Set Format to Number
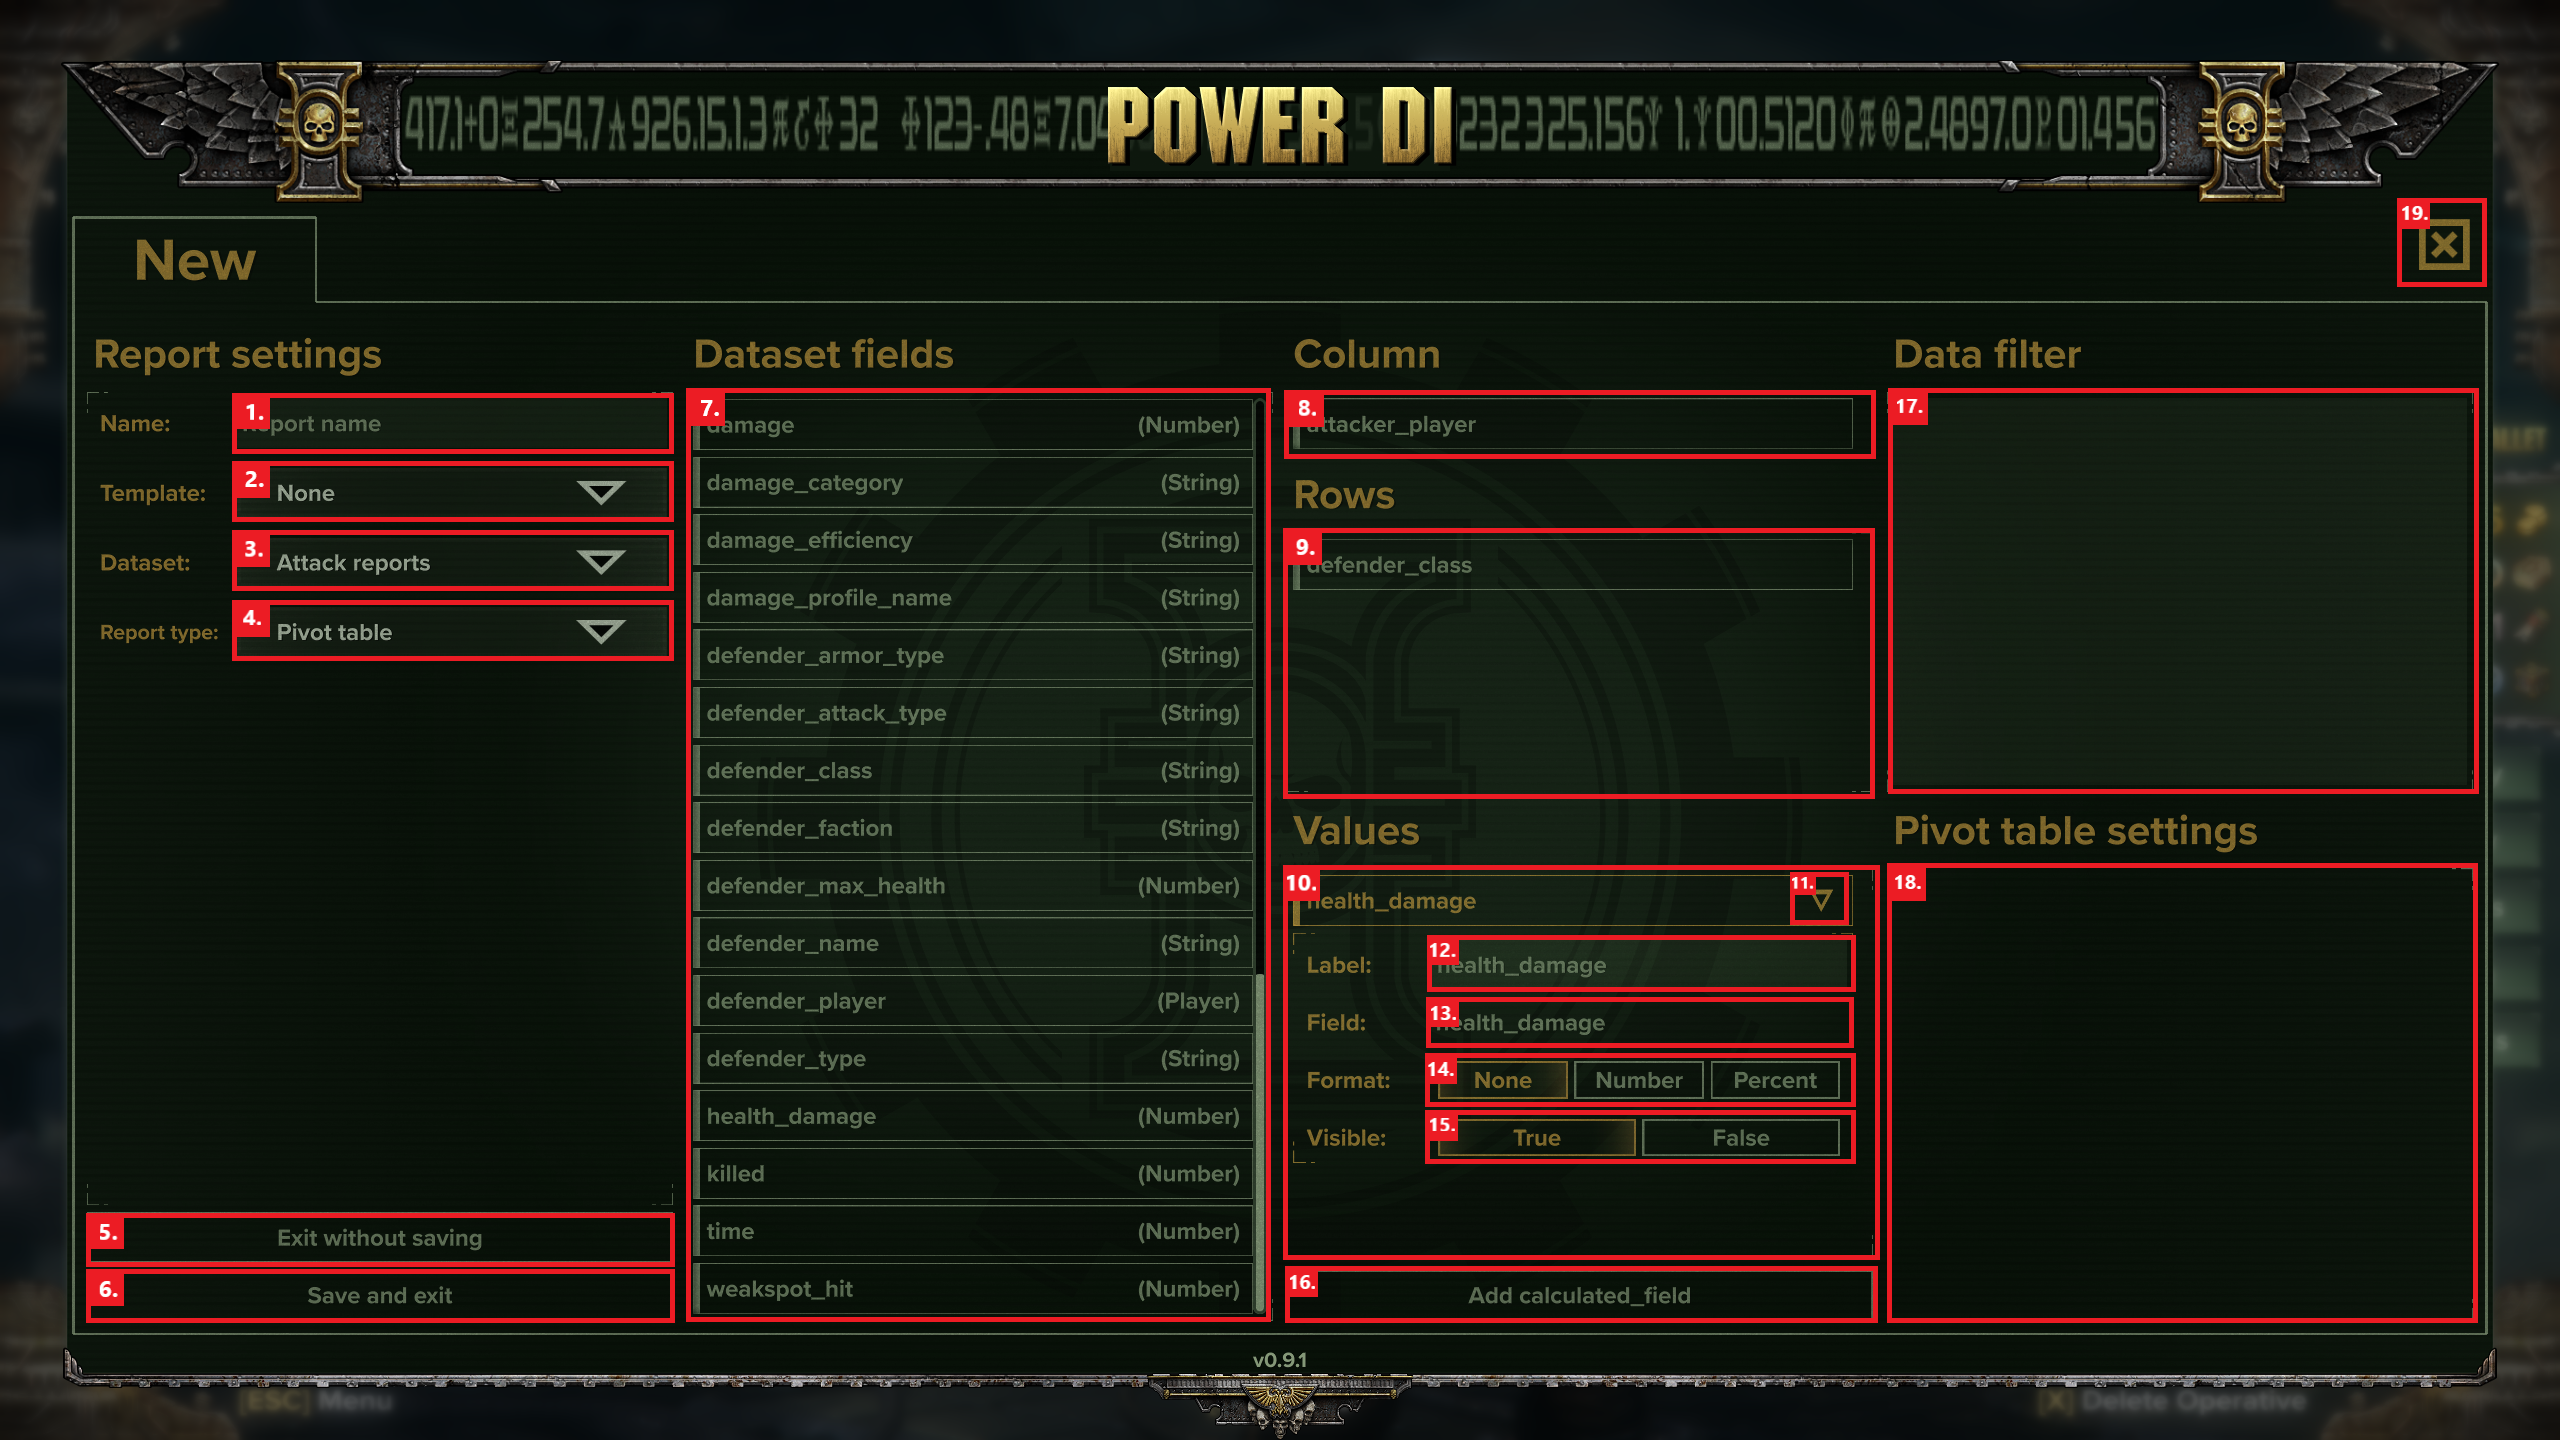The image size is (2560, 1440). coord(1638,1080)
